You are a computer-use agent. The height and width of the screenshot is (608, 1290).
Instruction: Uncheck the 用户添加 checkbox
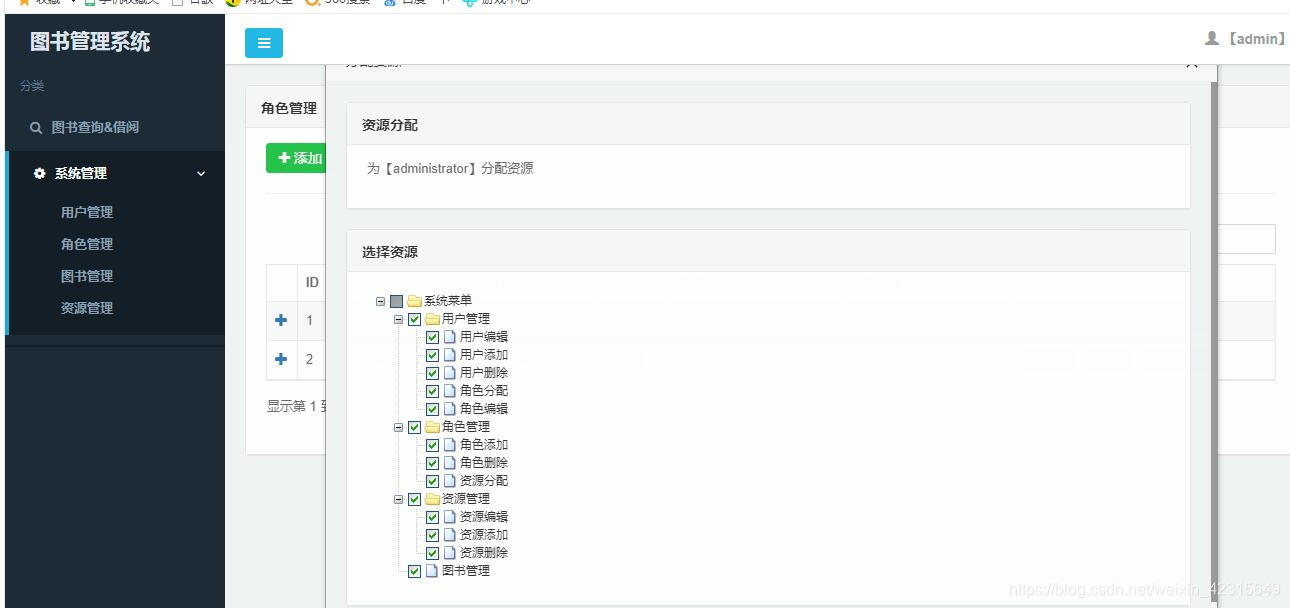click(433, 355)
